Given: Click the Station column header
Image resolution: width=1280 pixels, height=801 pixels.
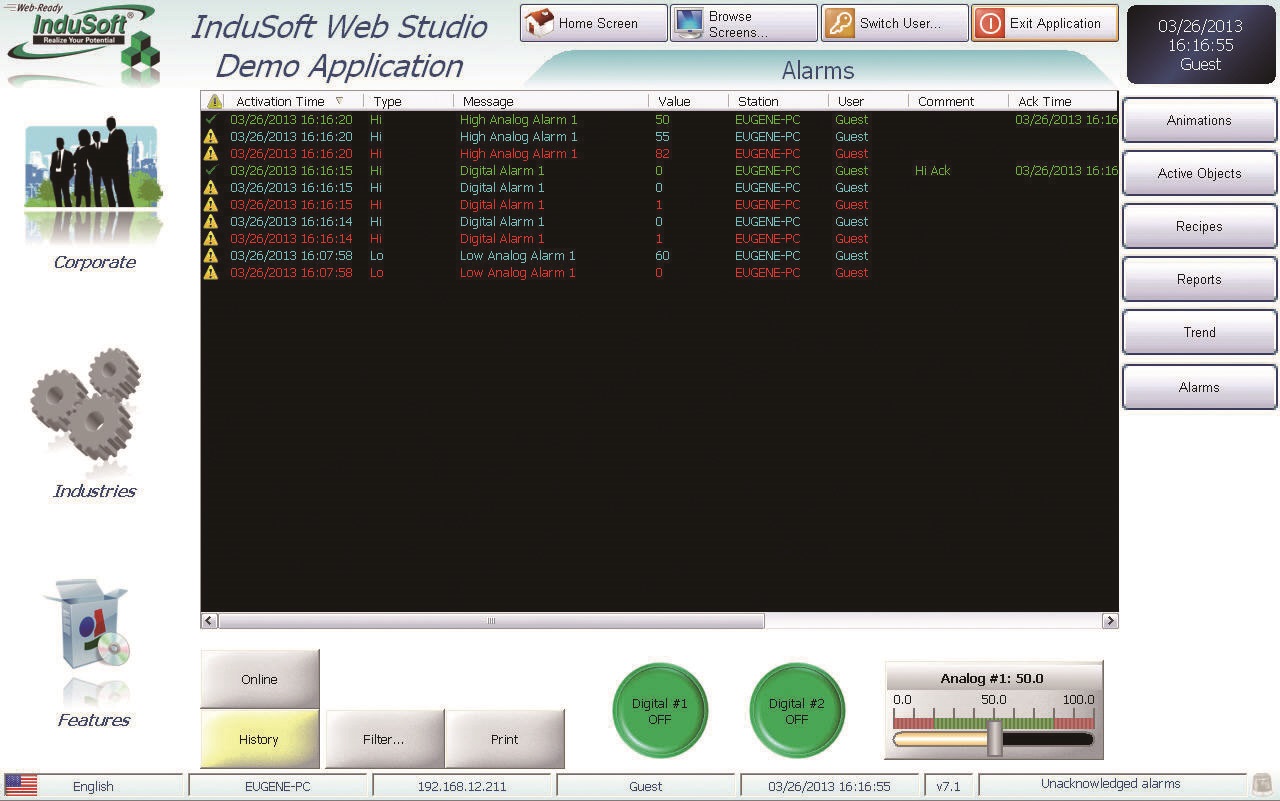Looking at the screenshot, I should click(x=778, y=101).
